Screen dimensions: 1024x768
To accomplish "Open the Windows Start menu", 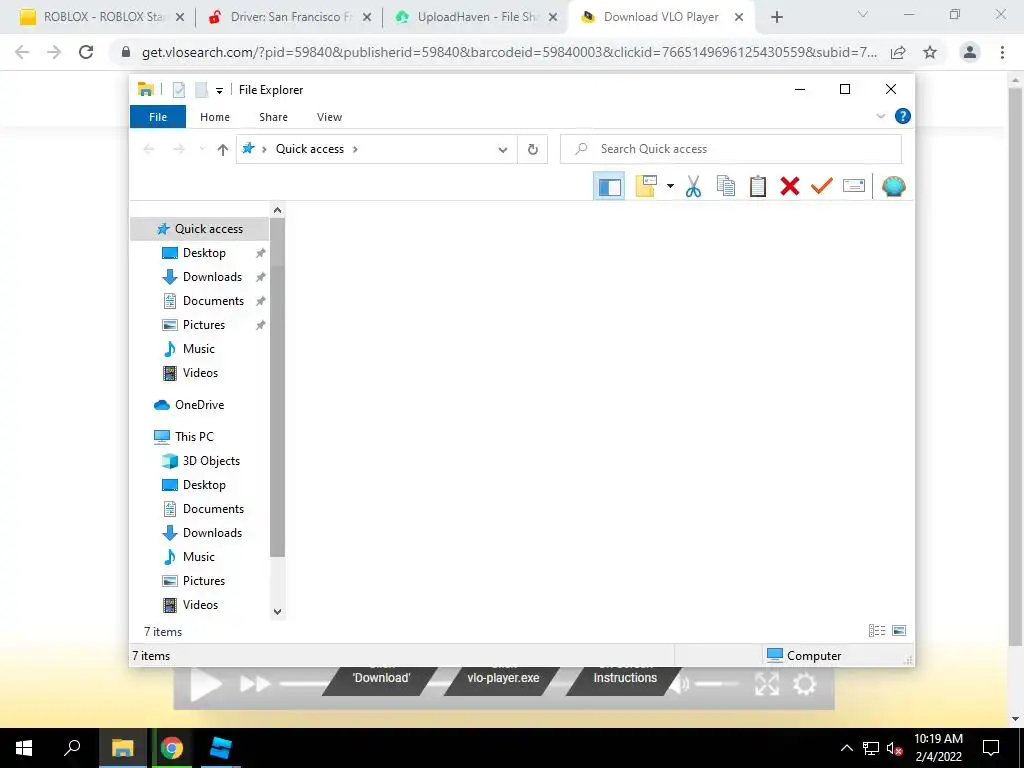I will 24,748.
